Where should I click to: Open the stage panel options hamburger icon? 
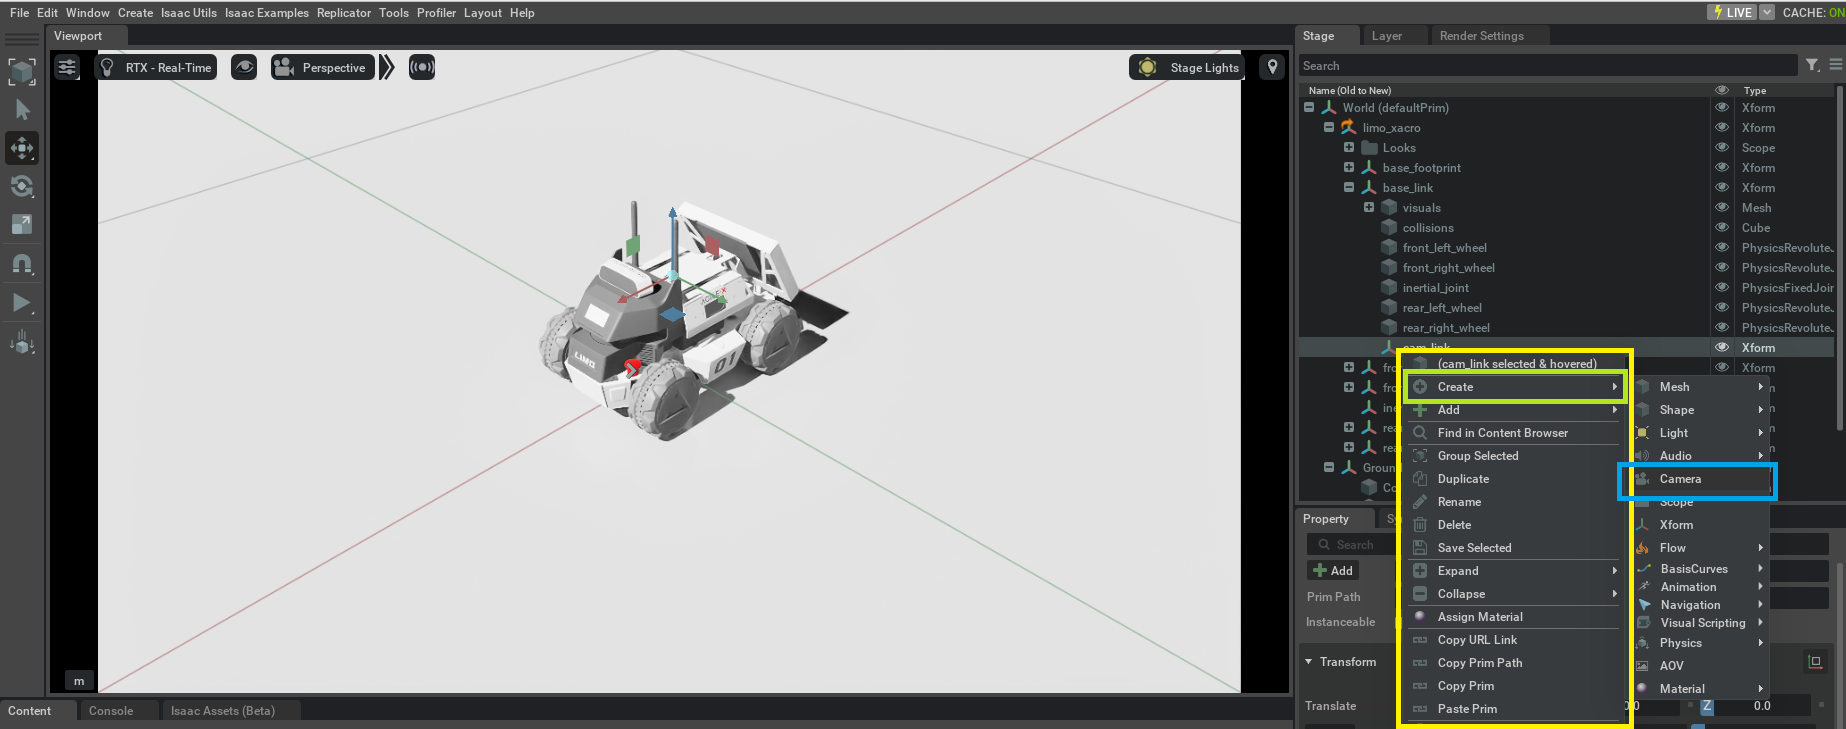coord(1836,65)
